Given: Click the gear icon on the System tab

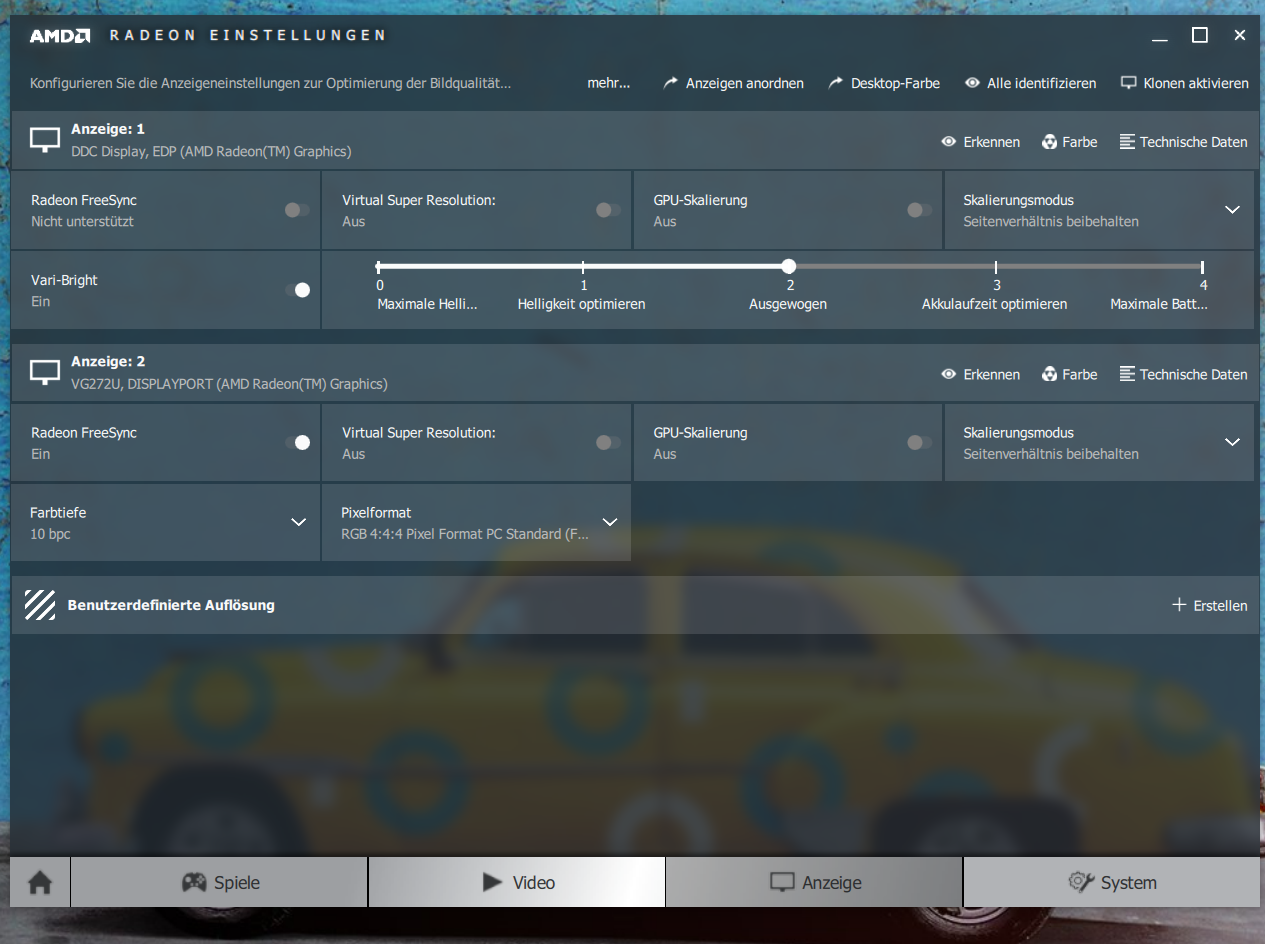Looking at the screenshot, I should (1081, 882).
